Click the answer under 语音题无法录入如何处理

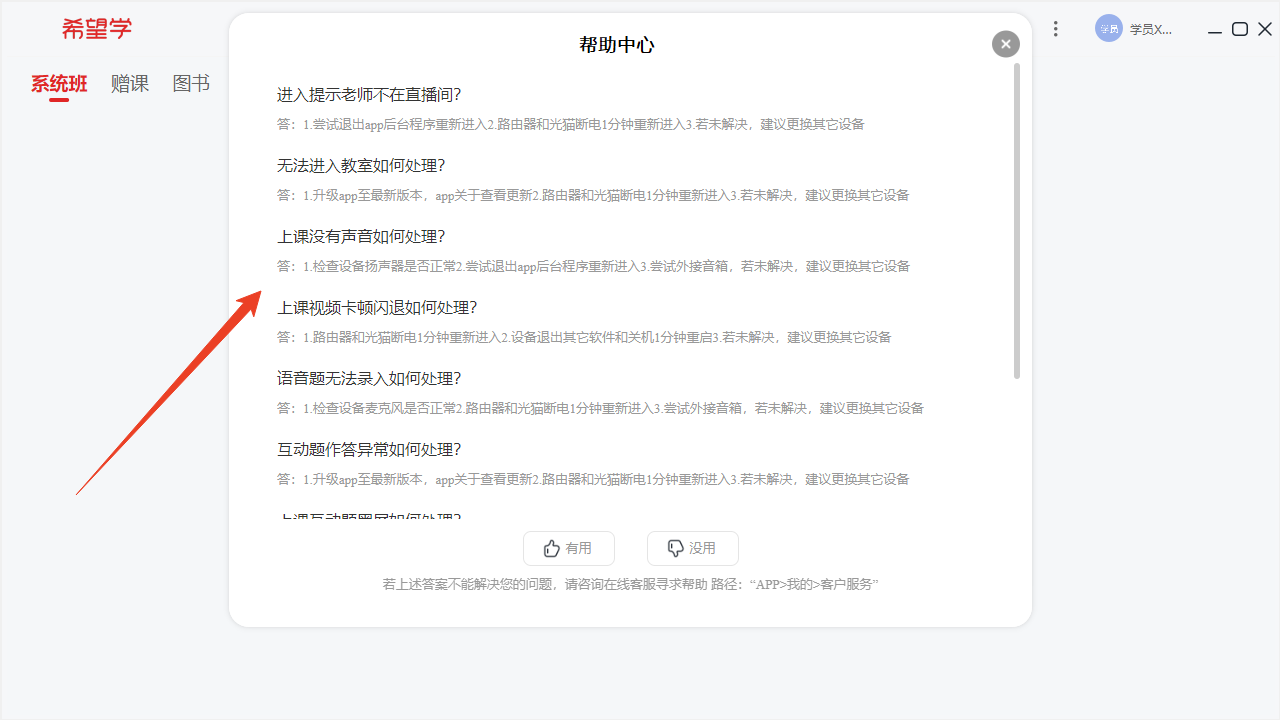pos(600,409)
